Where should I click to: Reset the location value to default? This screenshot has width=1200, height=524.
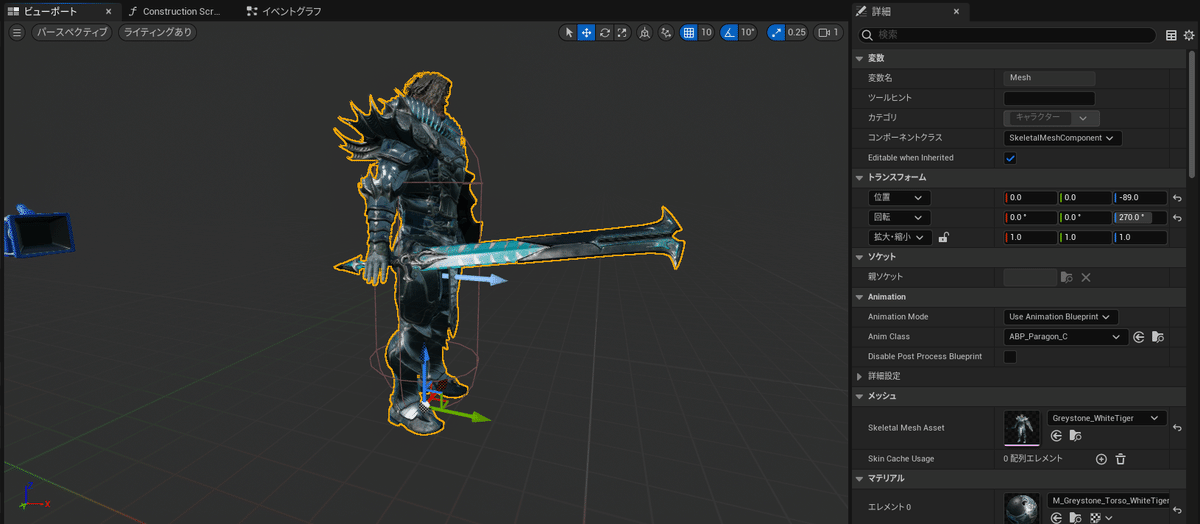click(1178, 198)
